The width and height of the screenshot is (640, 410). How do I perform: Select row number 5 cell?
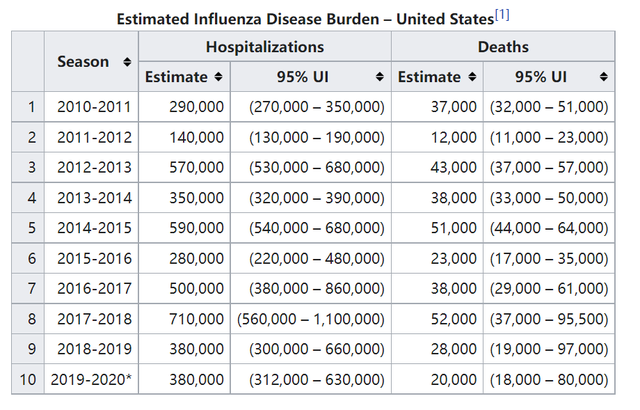(x=31, y=228)
